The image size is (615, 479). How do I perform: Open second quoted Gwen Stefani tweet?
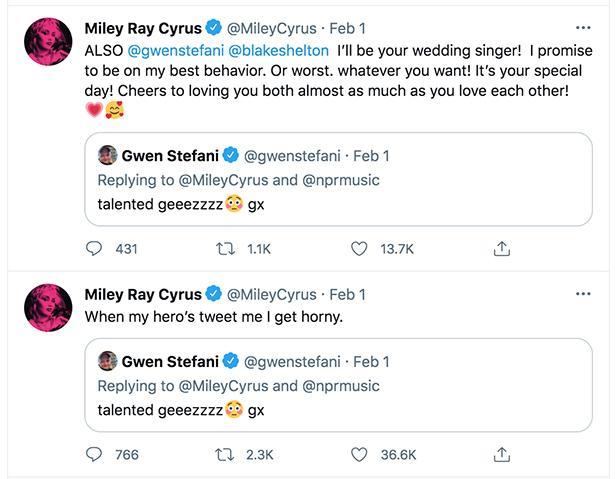[338, 385]
